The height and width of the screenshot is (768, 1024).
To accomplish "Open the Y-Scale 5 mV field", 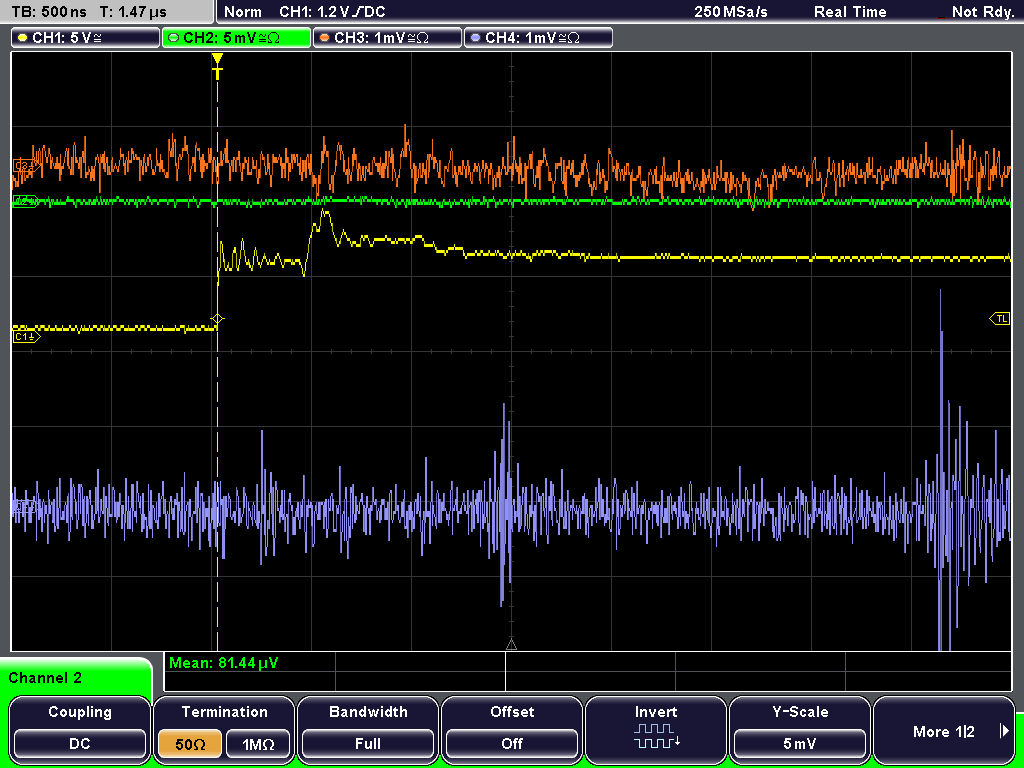I will point(800,729).
